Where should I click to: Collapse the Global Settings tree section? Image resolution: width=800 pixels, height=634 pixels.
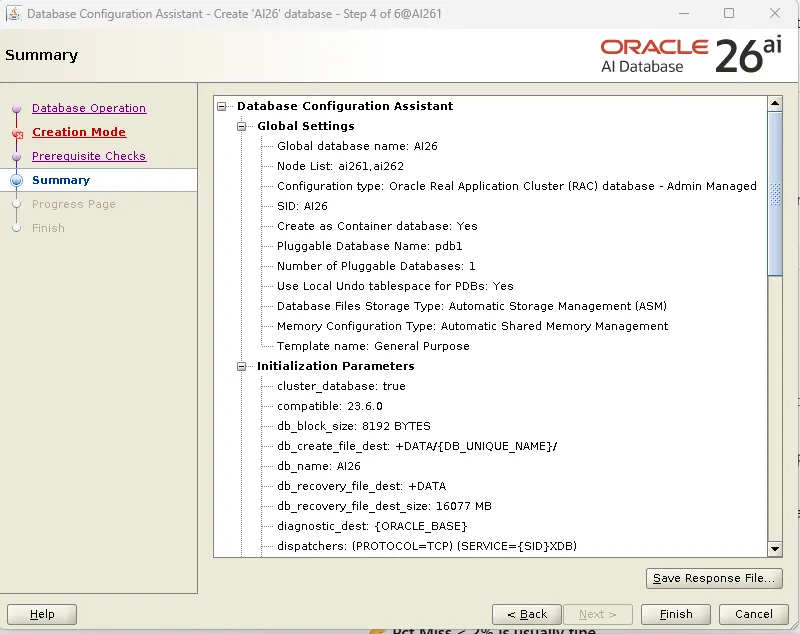pos(242,126)
